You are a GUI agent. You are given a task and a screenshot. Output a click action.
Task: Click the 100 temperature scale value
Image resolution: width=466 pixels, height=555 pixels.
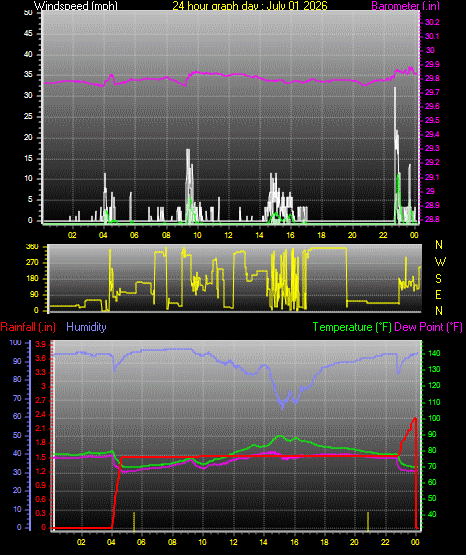tap(434, 418)
